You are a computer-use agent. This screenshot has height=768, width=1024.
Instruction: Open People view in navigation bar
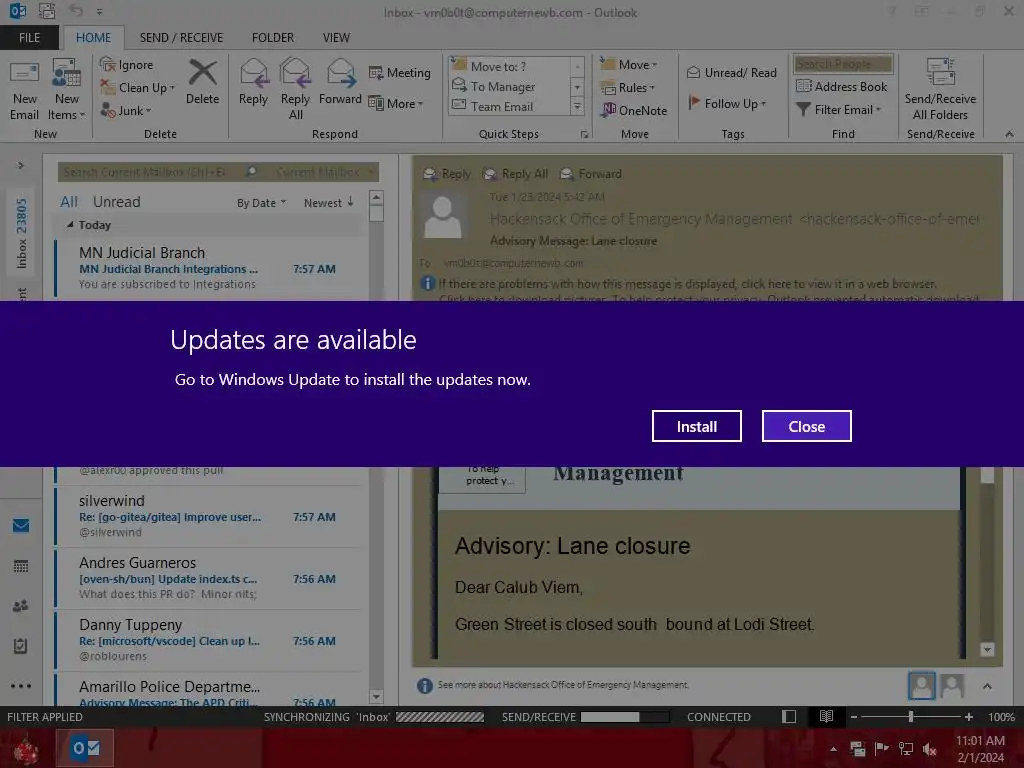21,606
